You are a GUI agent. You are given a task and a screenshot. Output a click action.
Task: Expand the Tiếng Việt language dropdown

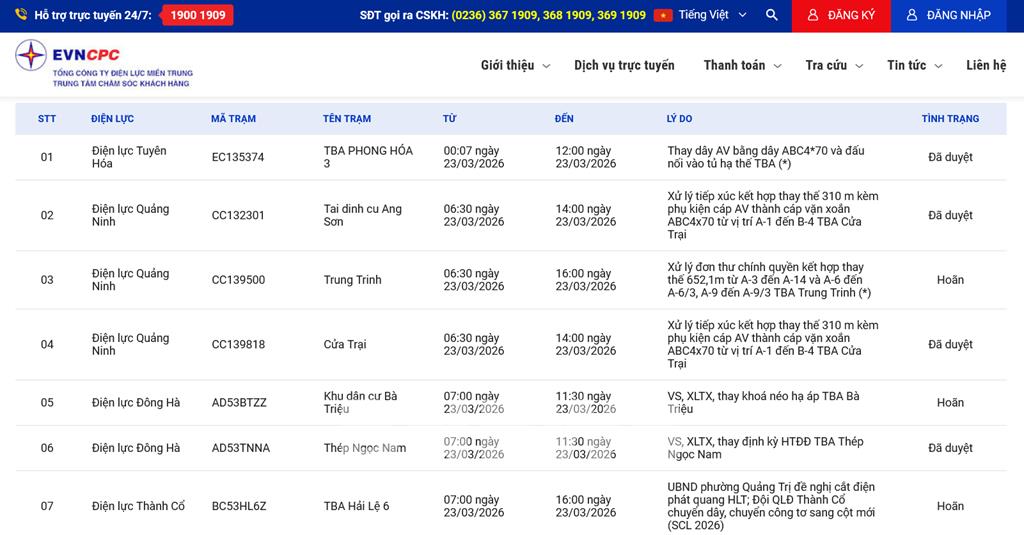click(x=711, y=15)
